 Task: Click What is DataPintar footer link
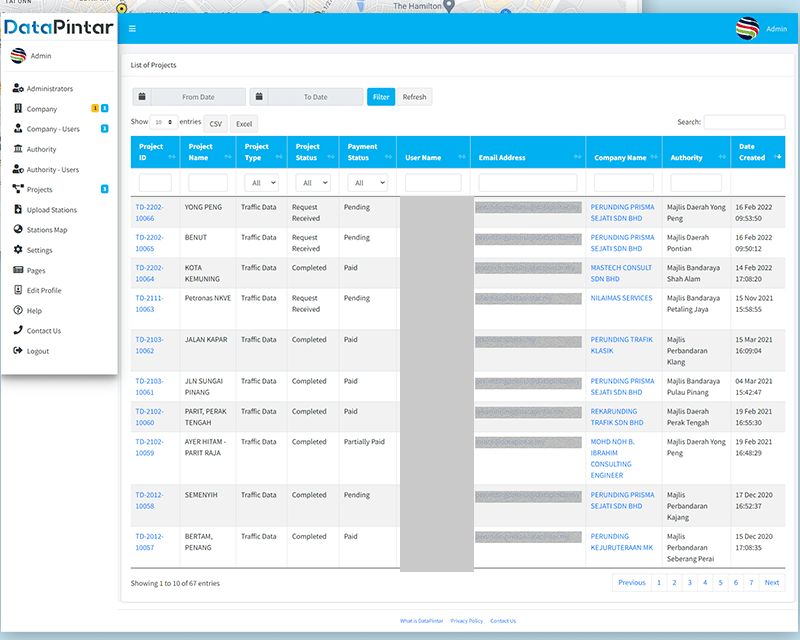point(421,621)
